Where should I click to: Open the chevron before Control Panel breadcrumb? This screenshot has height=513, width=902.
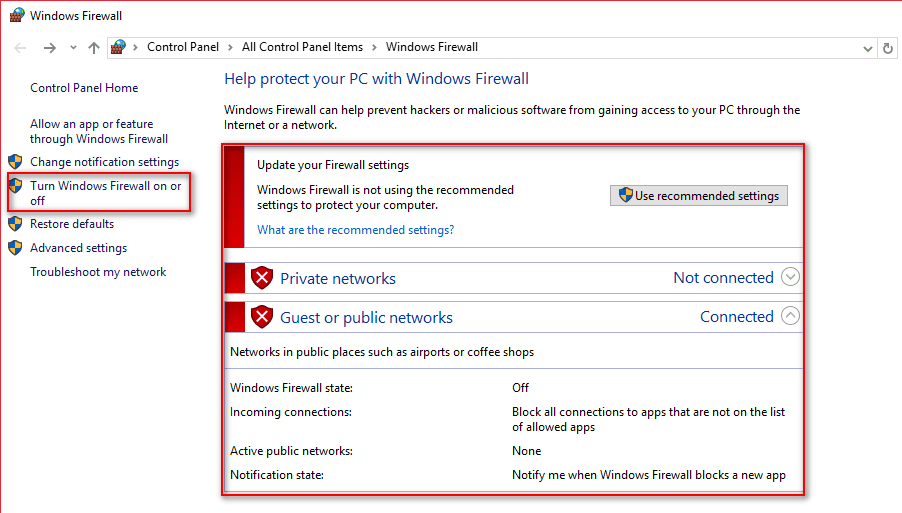pos(135,47)
